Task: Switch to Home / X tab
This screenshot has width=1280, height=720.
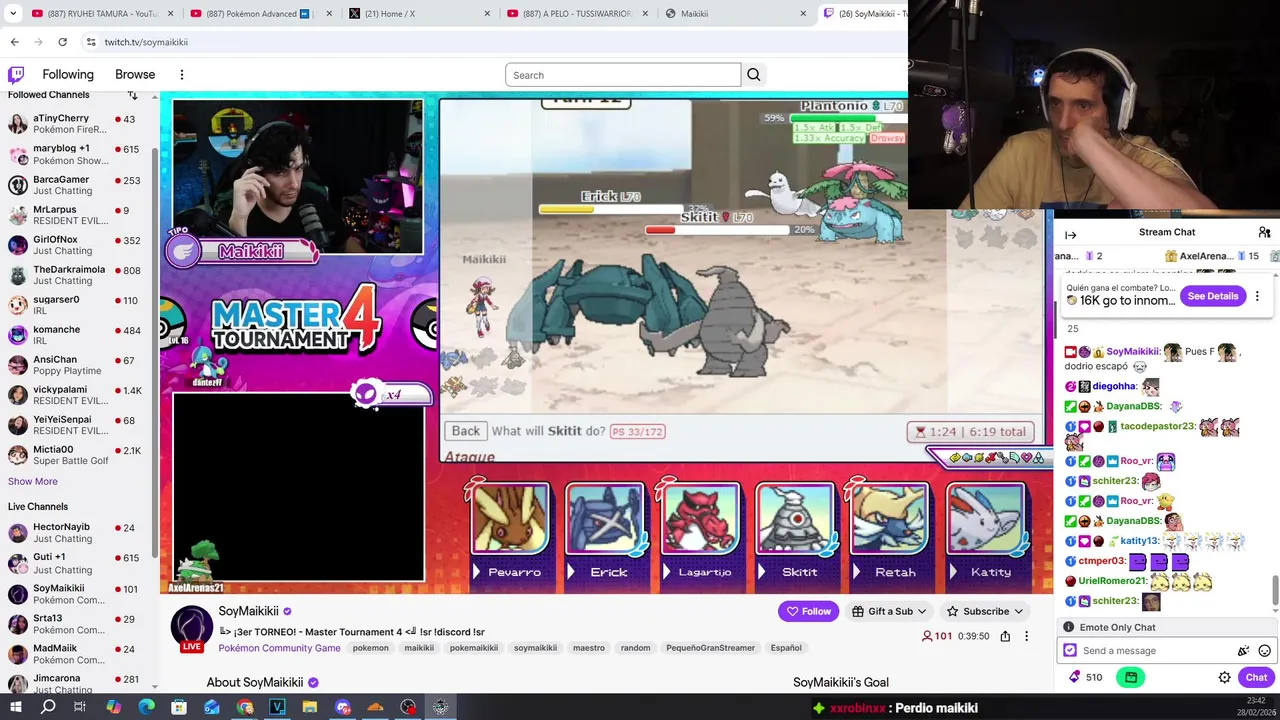Action: coord(420,14)
